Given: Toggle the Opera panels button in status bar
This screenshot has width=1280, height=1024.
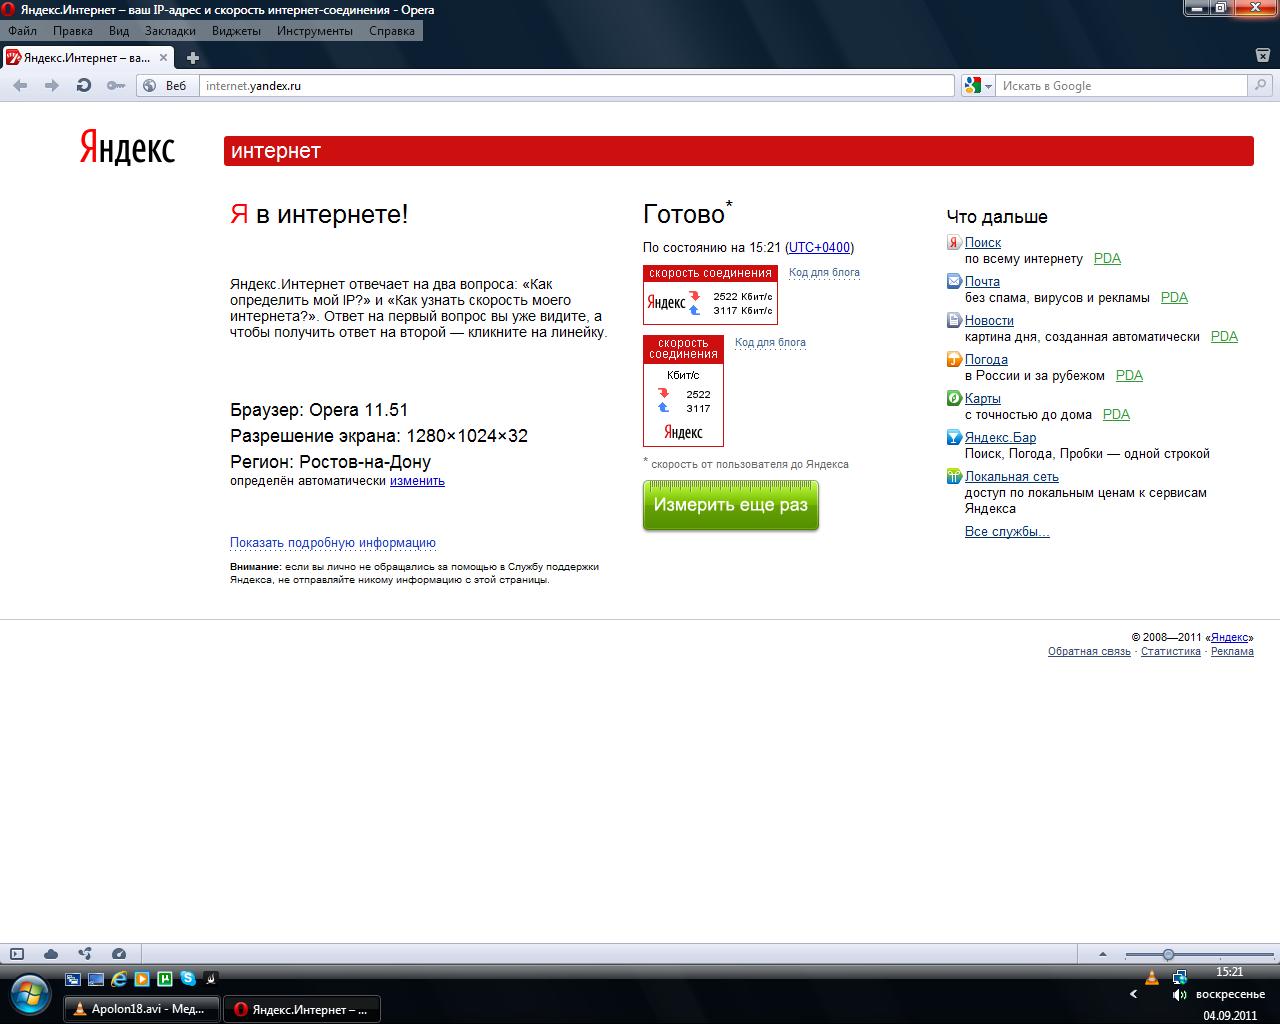Looking at the screenshot, I should (x=17, y=954).
